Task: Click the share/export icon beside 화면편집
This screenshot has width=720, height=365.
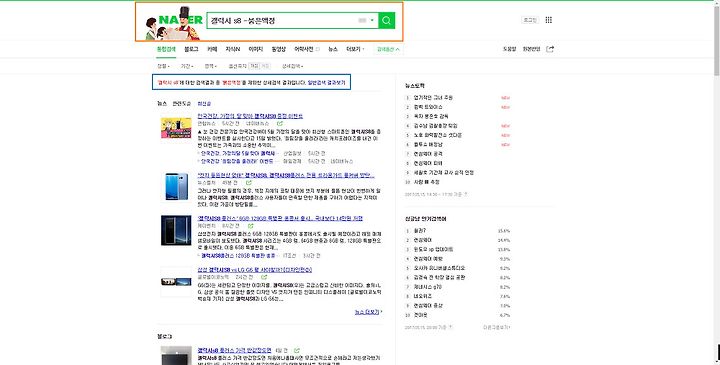Action: tap(550, 49)
